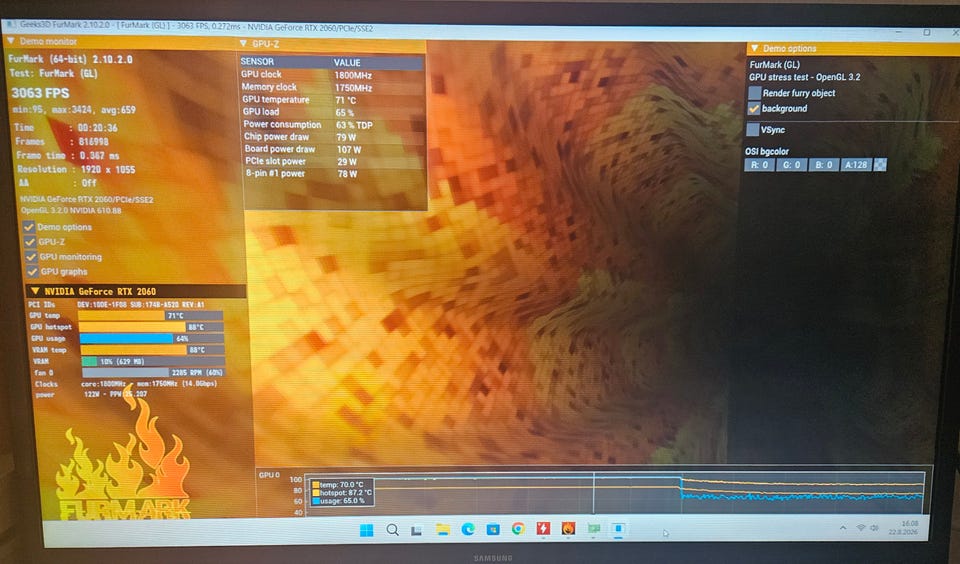Viewport: 960px width, 564px height.
Task: Open Task View on the taskbar
Action: click(x=416, y=530)
